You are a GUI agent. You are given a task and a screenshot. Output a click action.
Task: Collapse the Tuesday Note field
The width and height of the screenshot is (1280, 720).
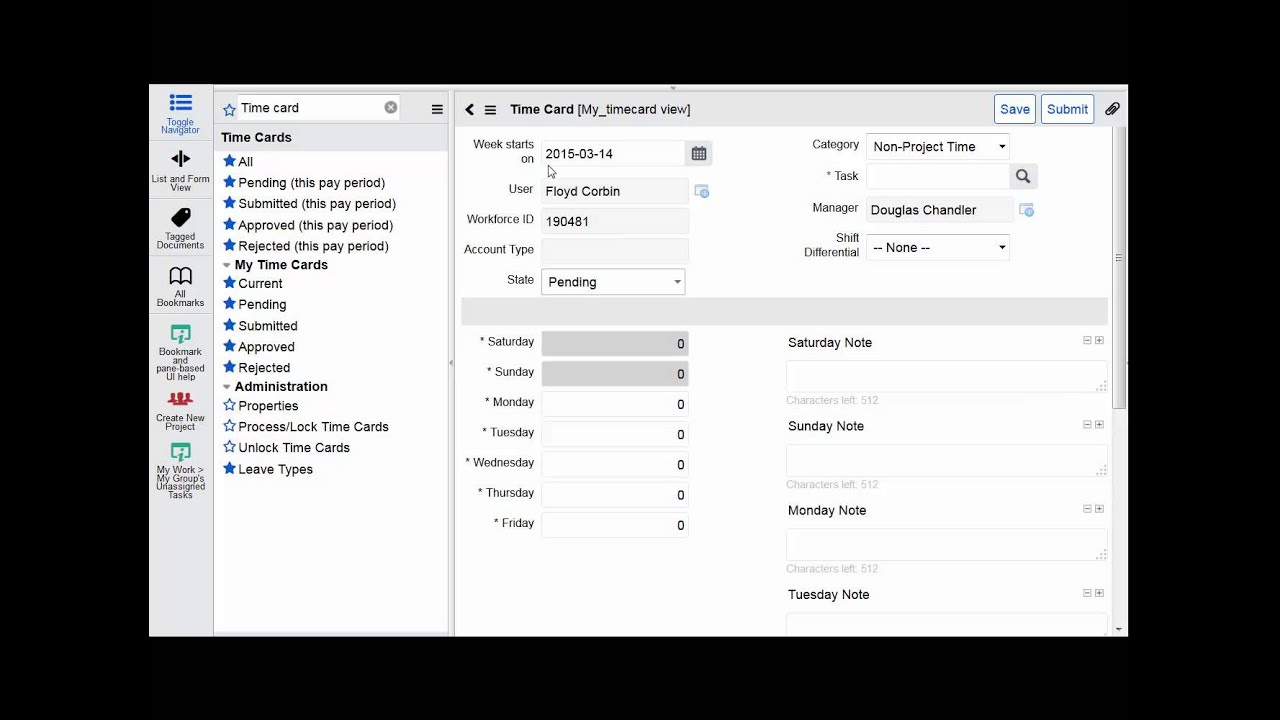coord(1087,592)
